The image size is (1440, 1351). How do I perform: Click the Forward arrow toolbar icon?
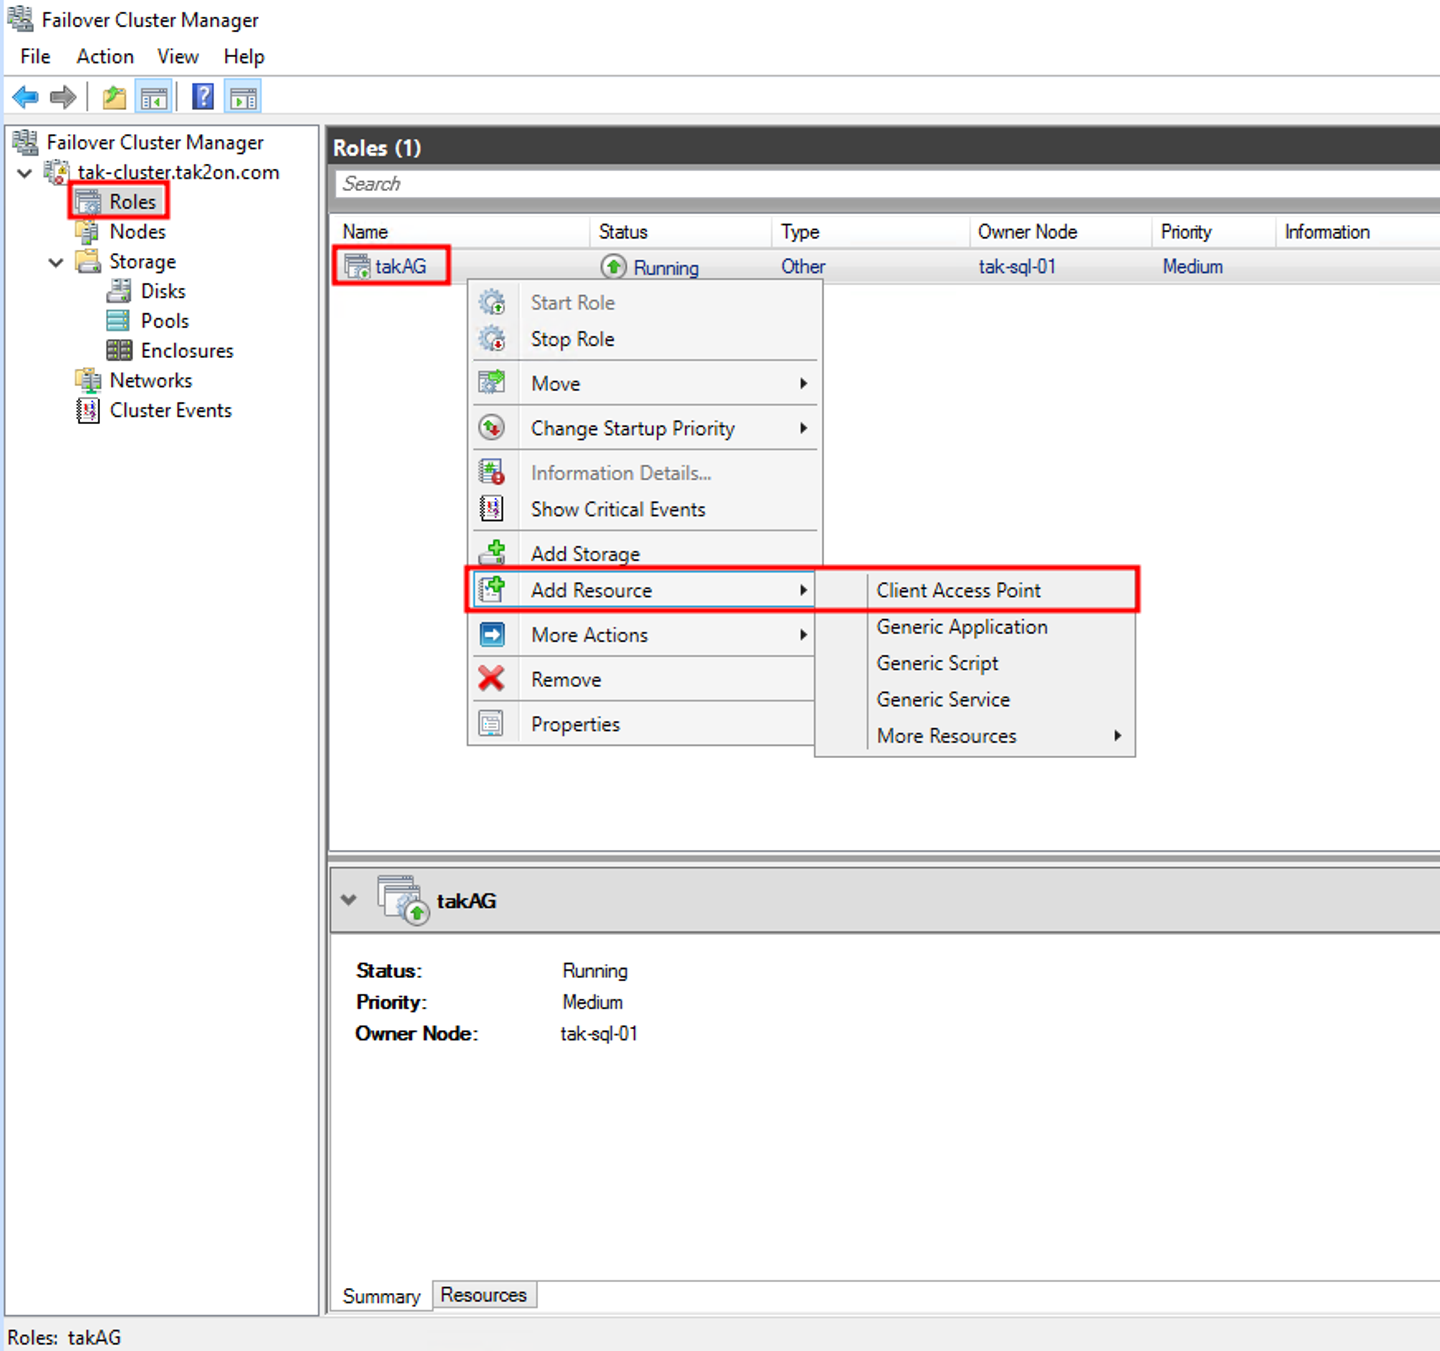pos(63,97)
